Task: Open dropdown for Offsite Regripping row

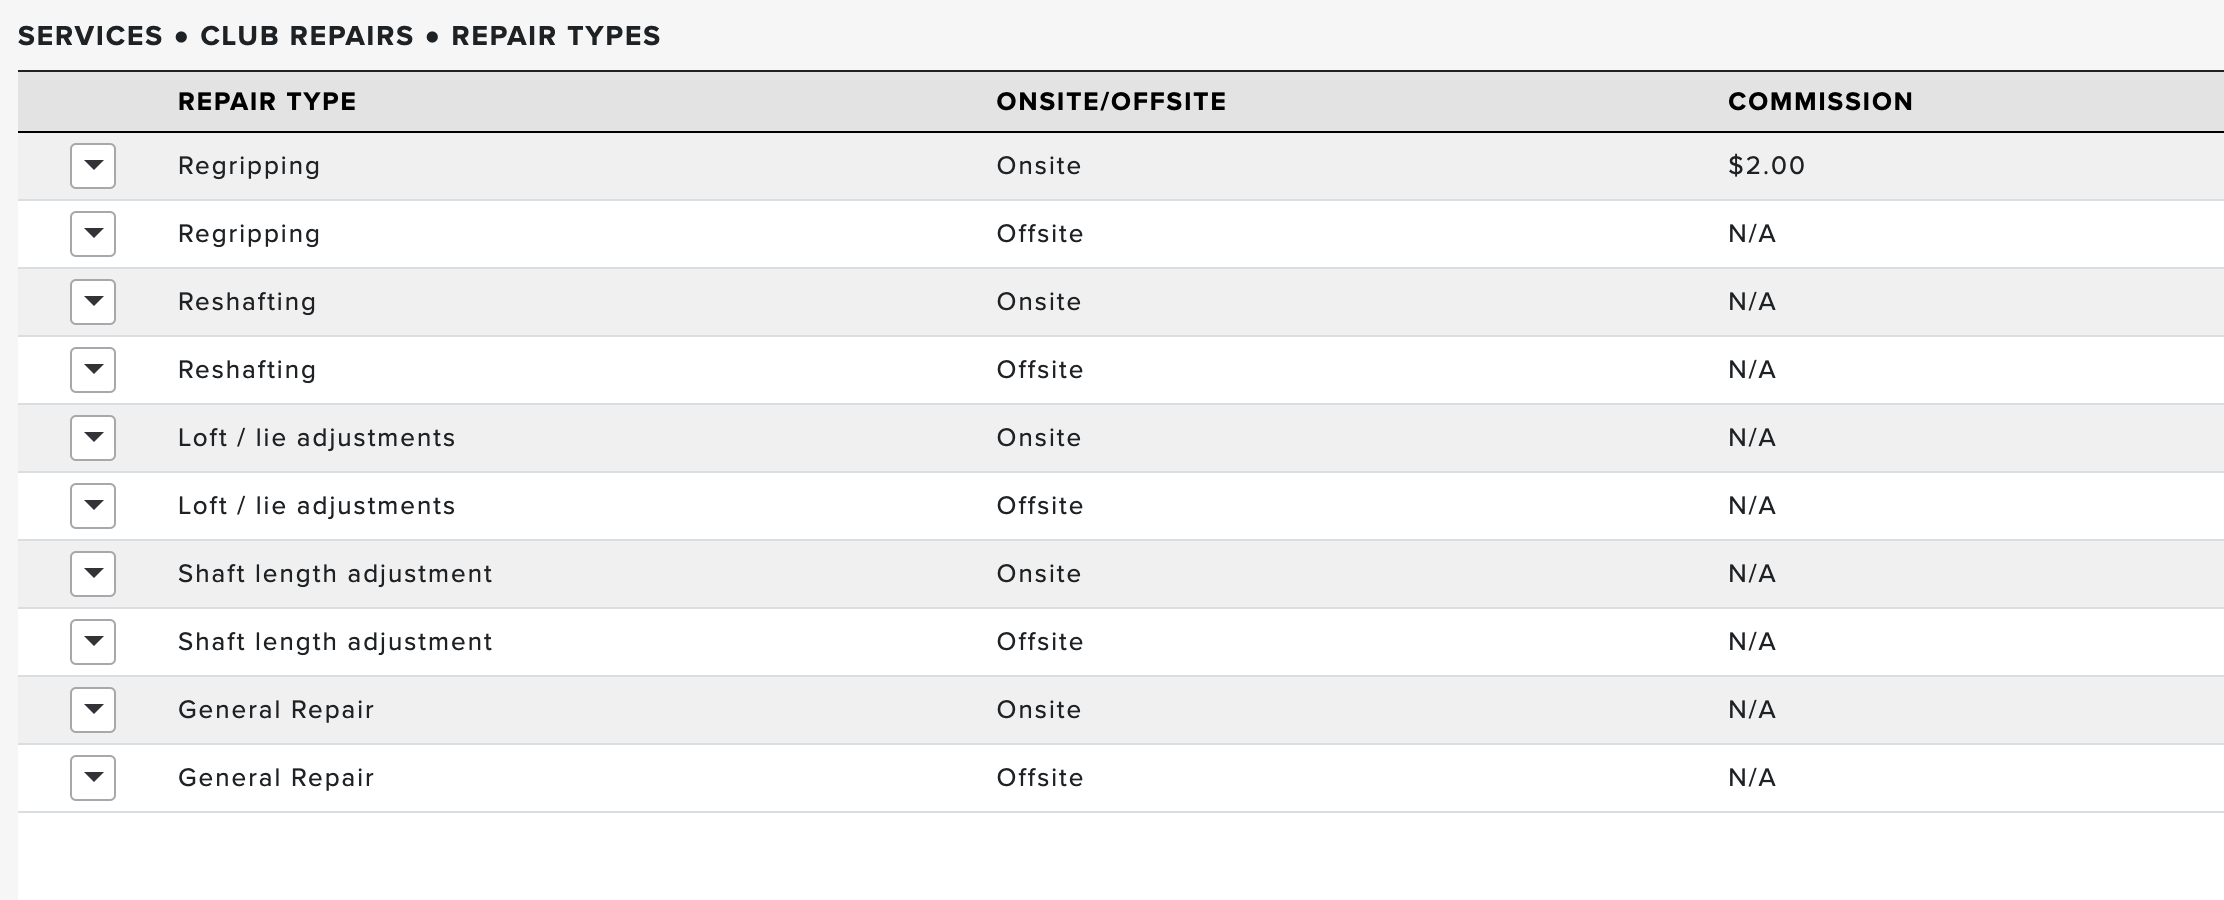Action: (x=93, y=234)
